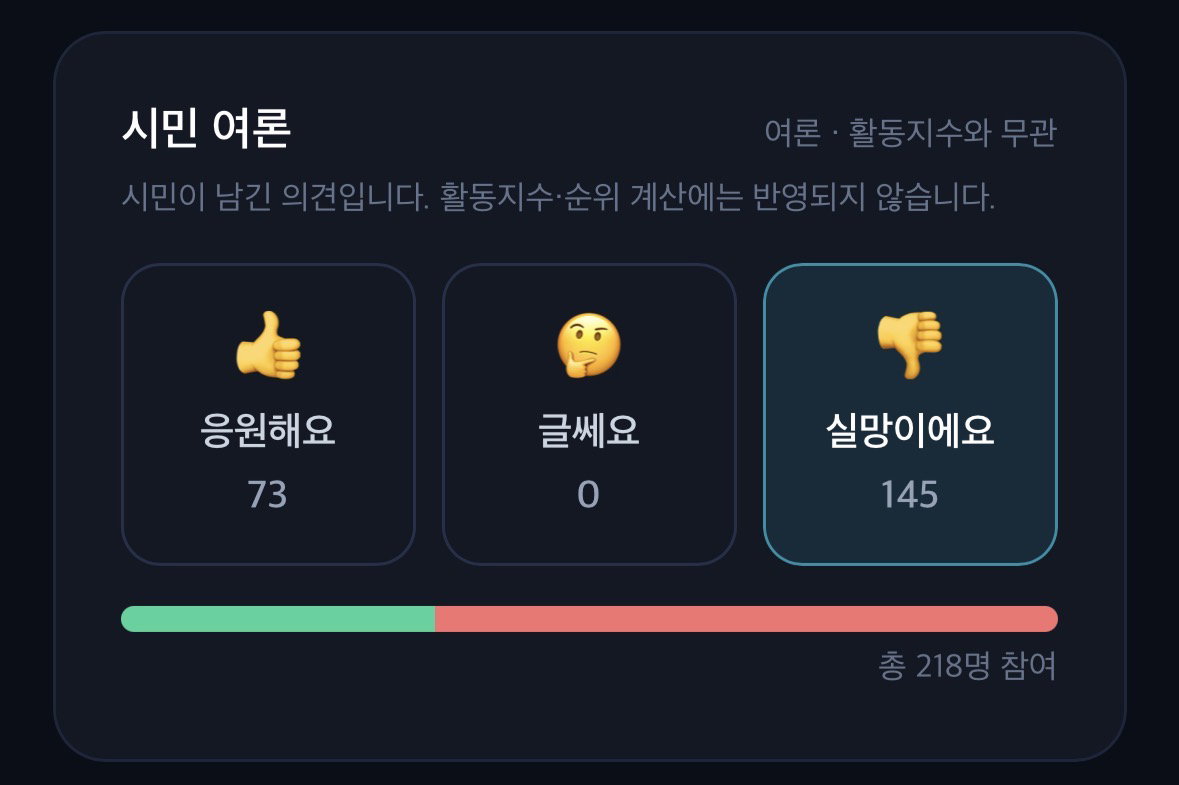Click the 시민 여론 heading
The image size is (1179, 785).
(206, 128)
